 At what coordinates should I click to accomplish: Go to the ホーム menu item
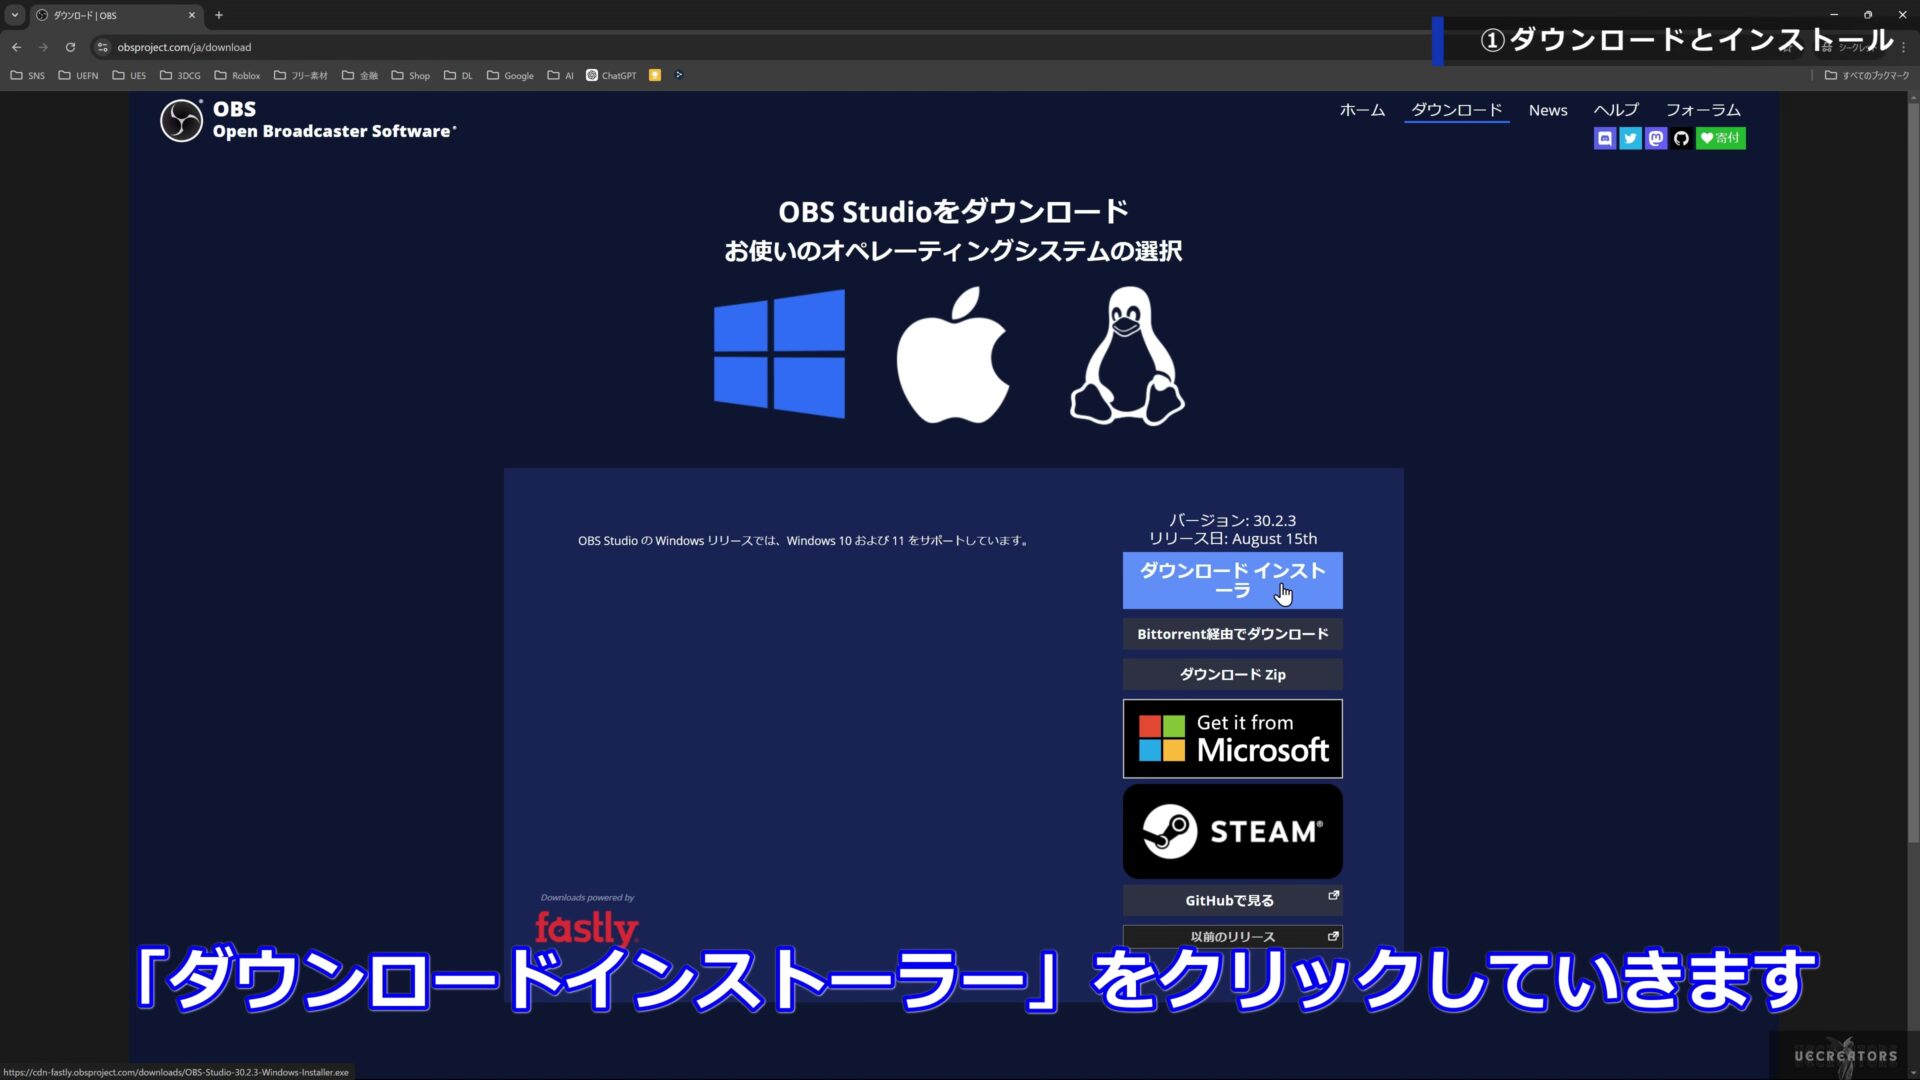pos(1362,110)
